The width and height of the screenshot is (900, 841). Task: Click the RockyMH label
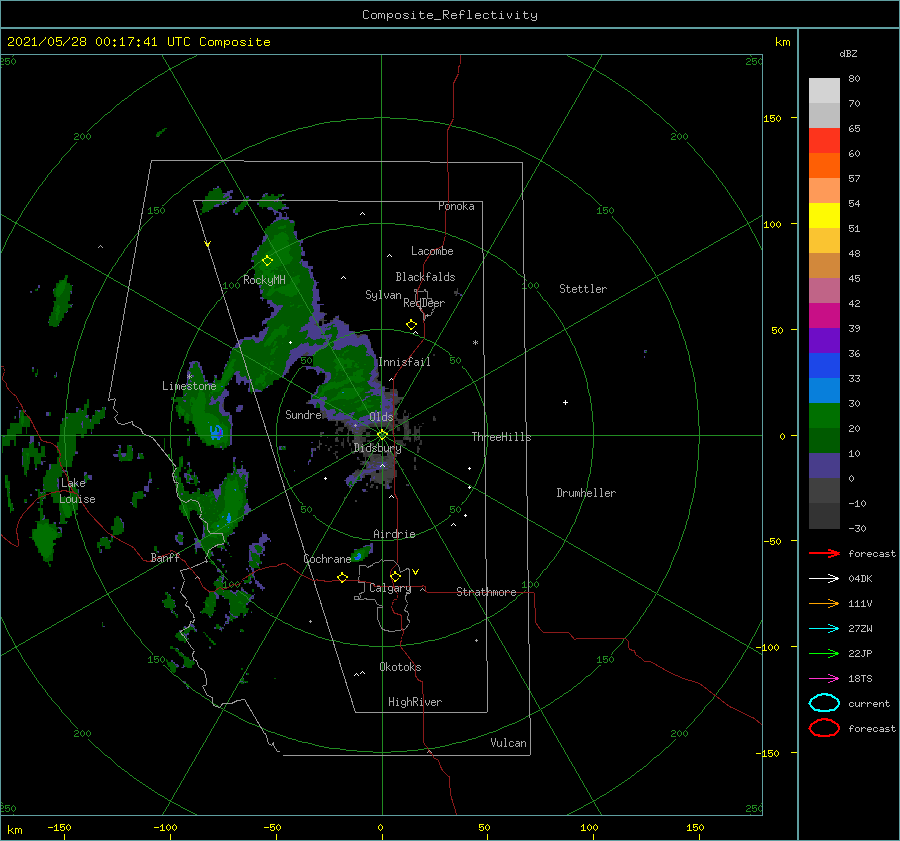[264, 280]
